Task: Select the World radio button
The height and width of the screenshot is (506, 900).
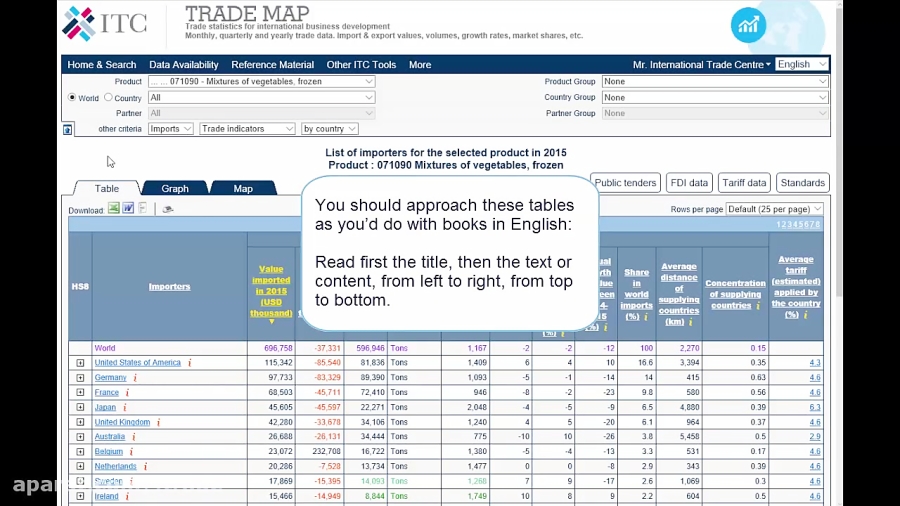Action: (x=72, y=98)
